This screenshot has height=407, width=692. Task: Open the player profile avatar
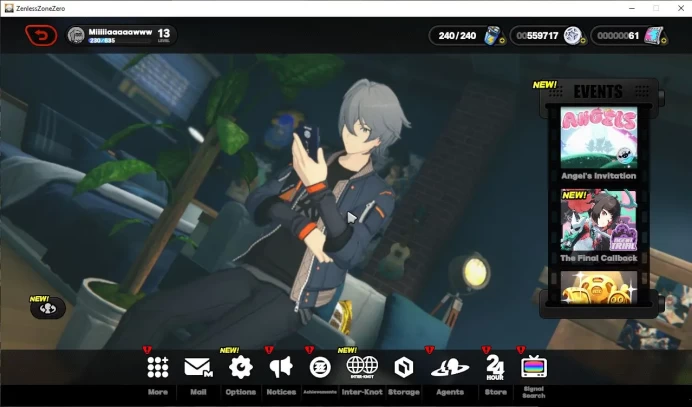pos(76,35)
